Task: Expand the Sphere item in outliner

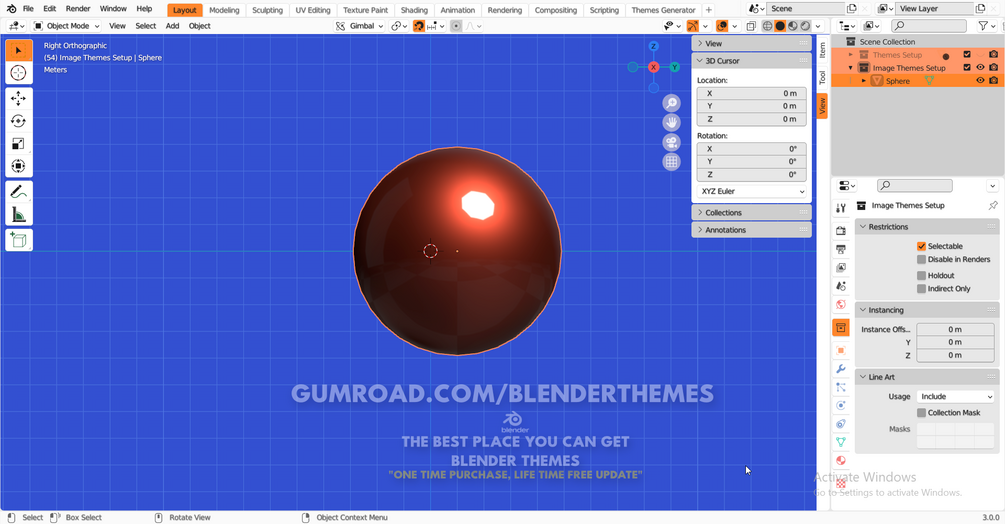Action: click(863, 81)
